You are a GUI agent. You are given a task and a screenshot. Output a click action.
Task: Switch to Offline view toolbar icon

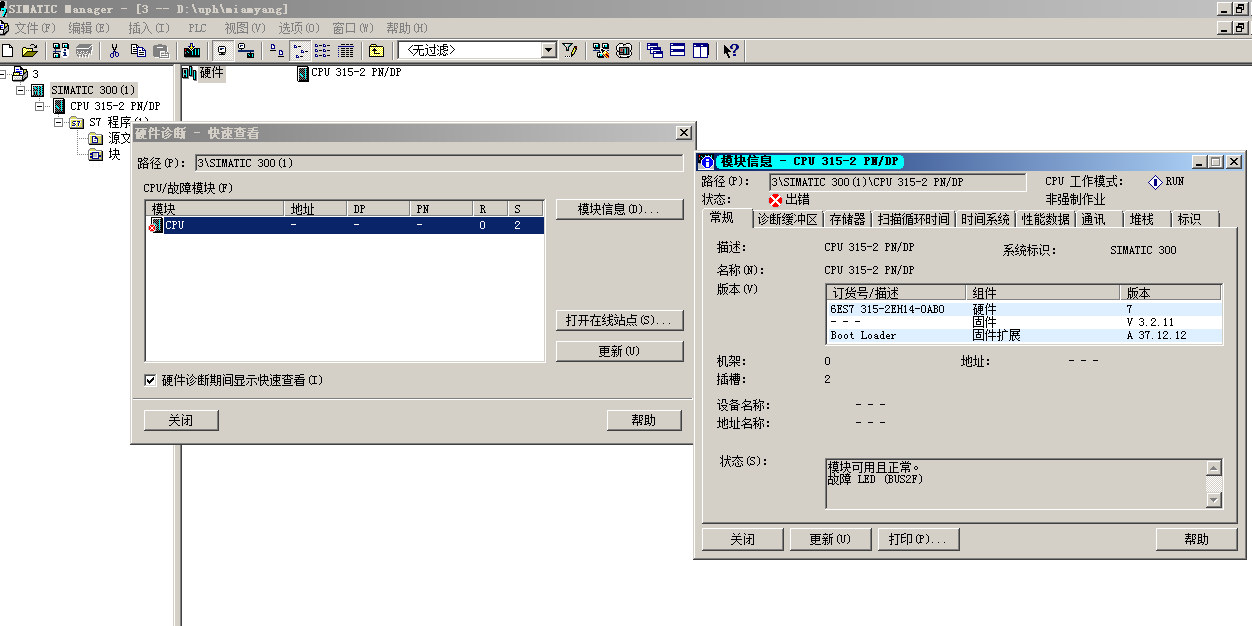point(222,50)
